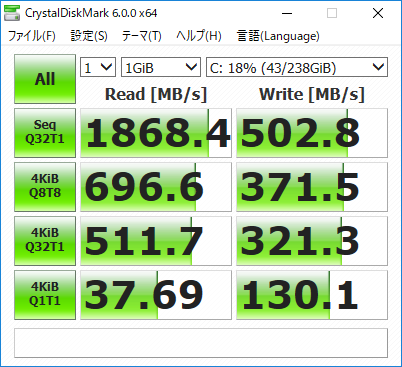Open the ヘルプ(H) menu
402x367 pixels.
point(199,36)
